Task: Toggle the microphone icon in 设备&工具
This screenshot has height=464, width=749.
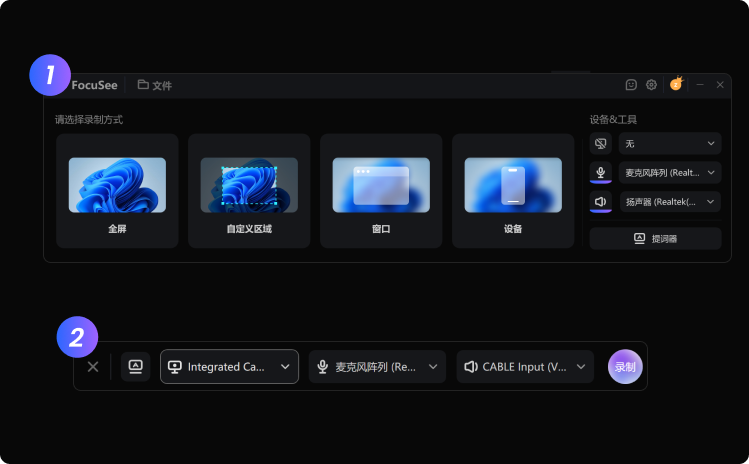Action: pos(600,173)
